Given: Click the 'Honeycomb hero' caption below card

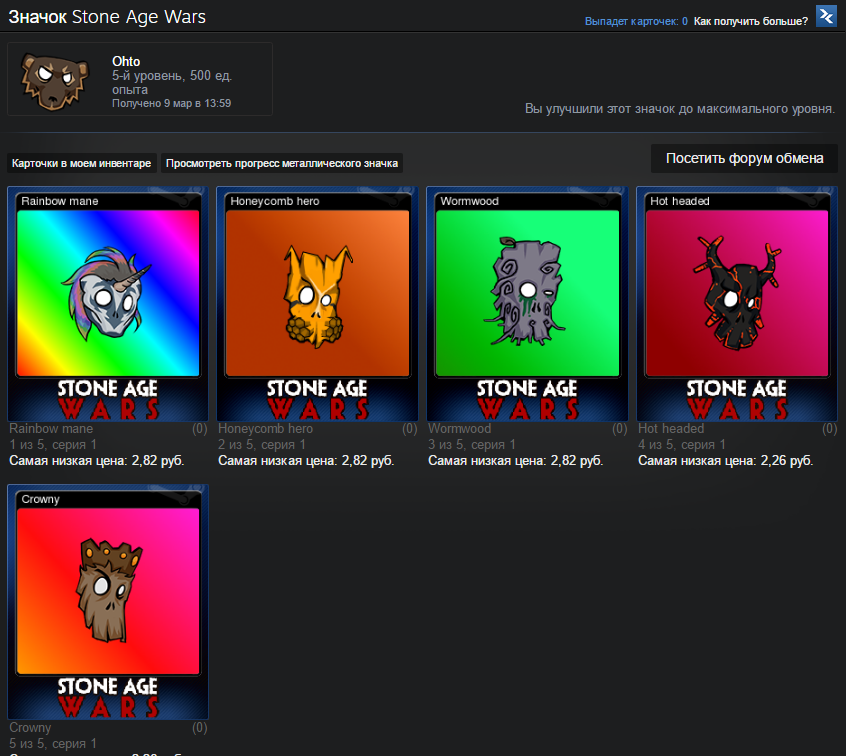Looking at the screenshot, I should click(x=265, y=428).
